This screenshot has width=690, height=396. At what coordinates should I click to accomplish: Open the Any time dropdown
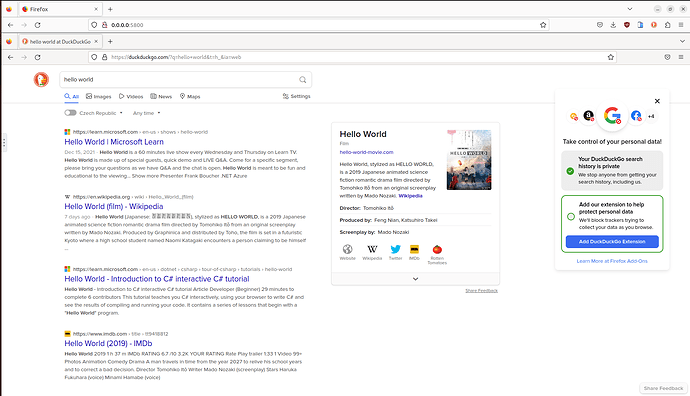[x=147, y=113]
